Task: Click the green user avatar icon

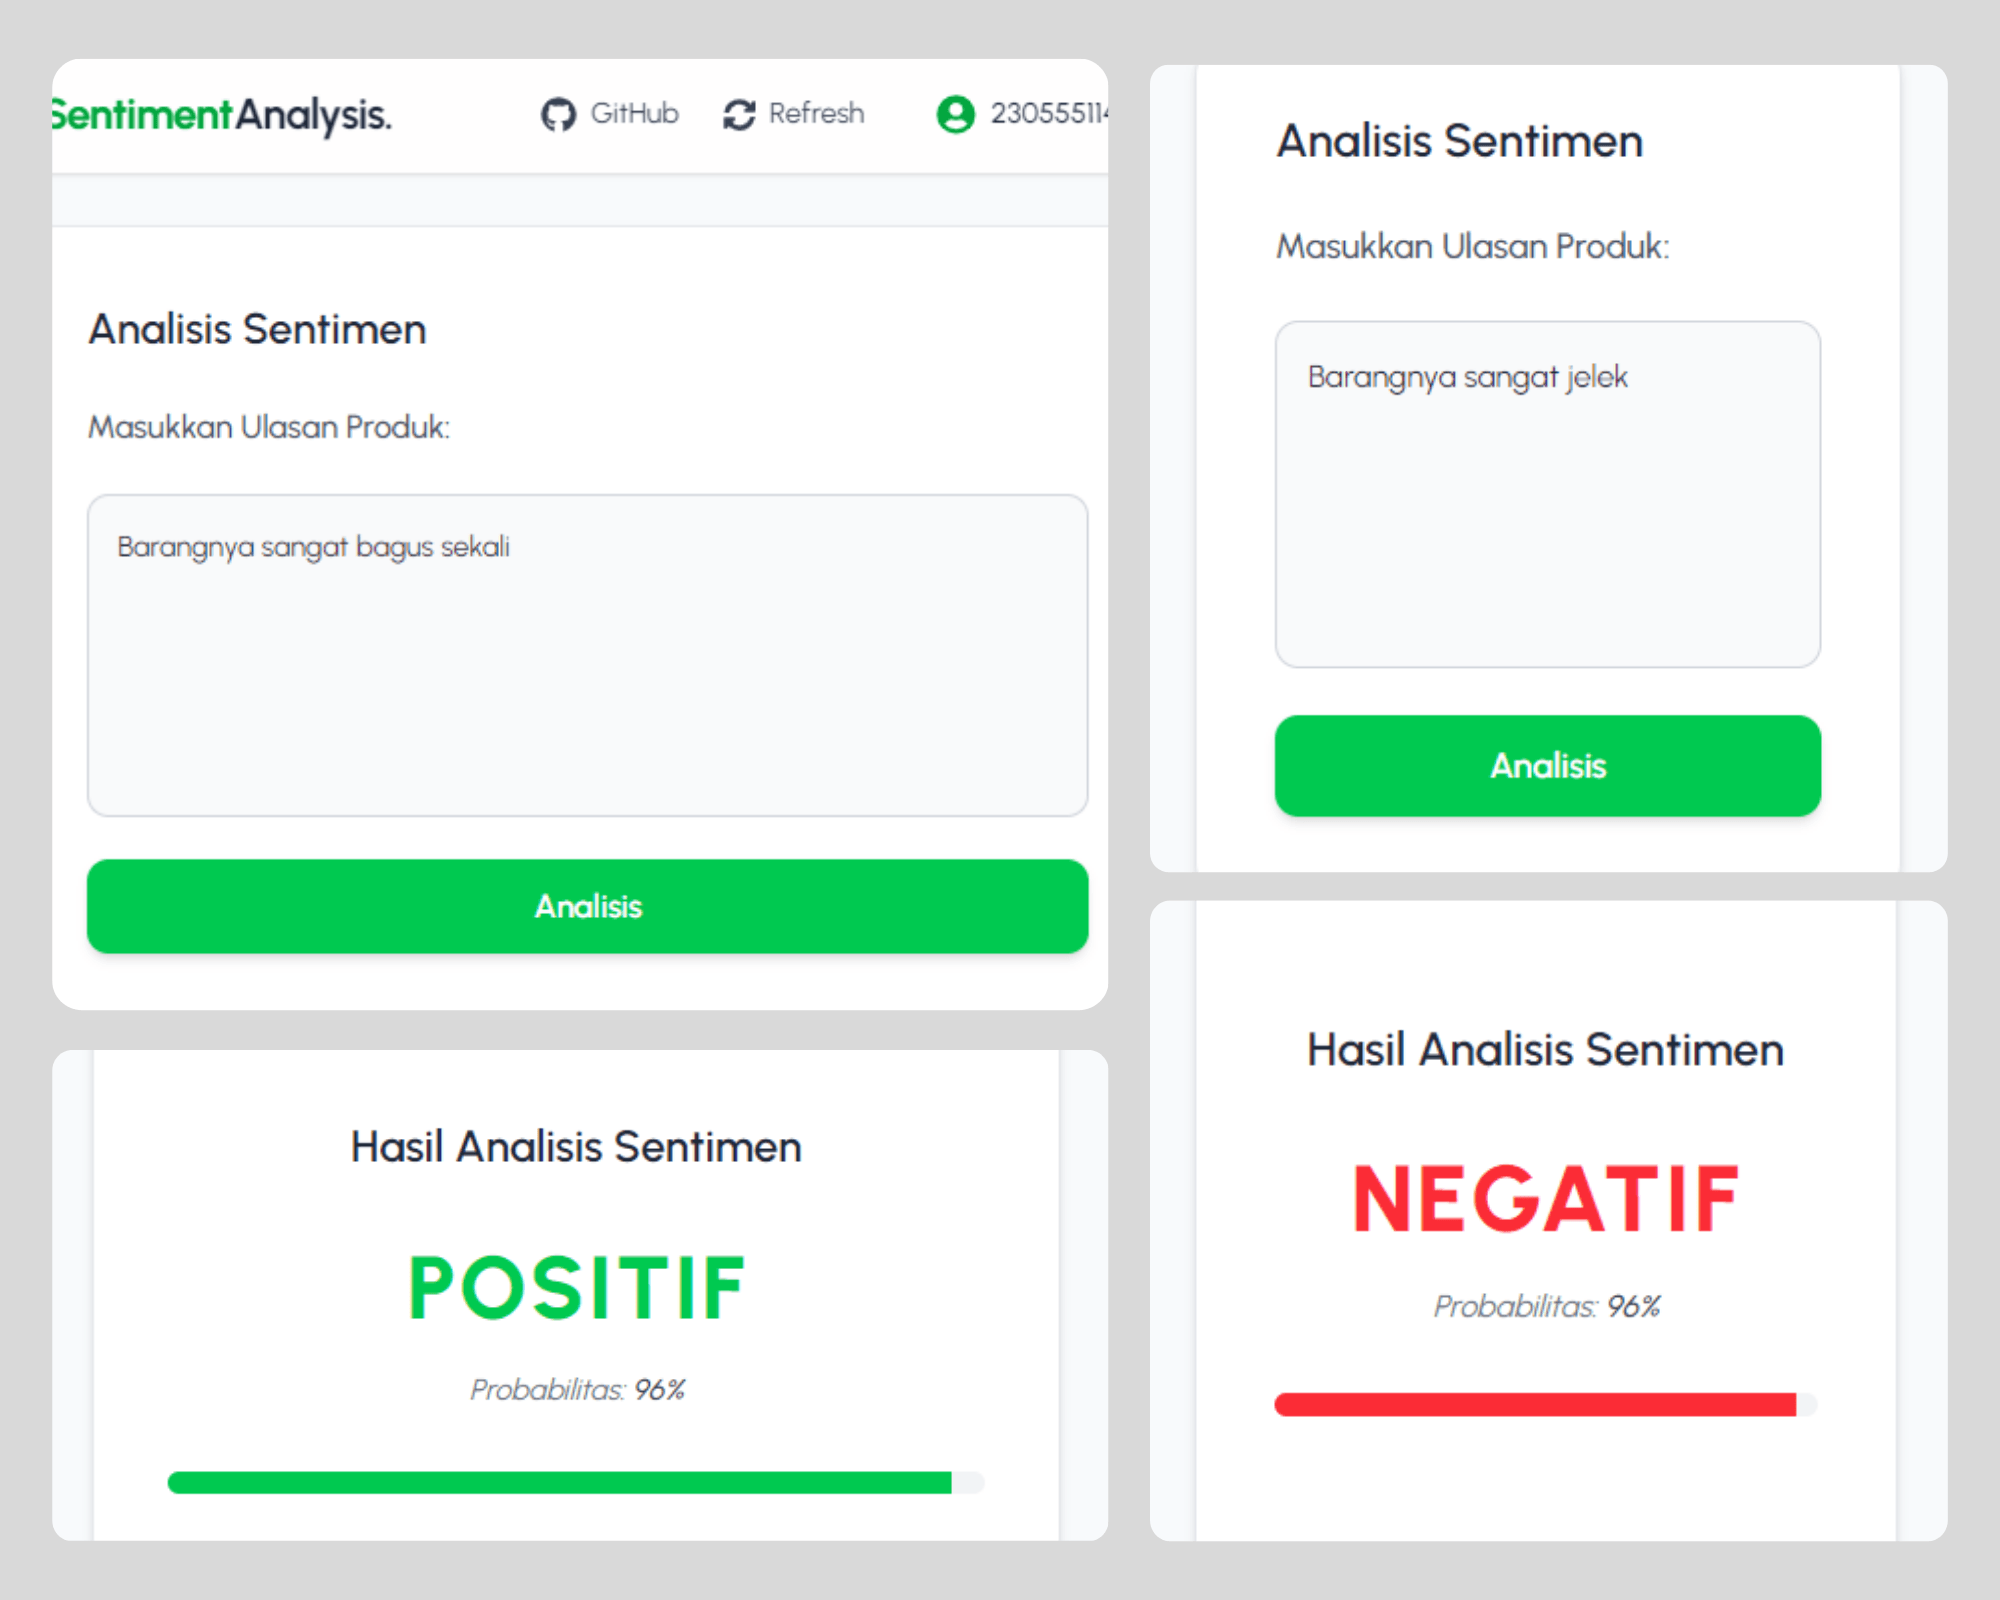Action: coord(955,114)
